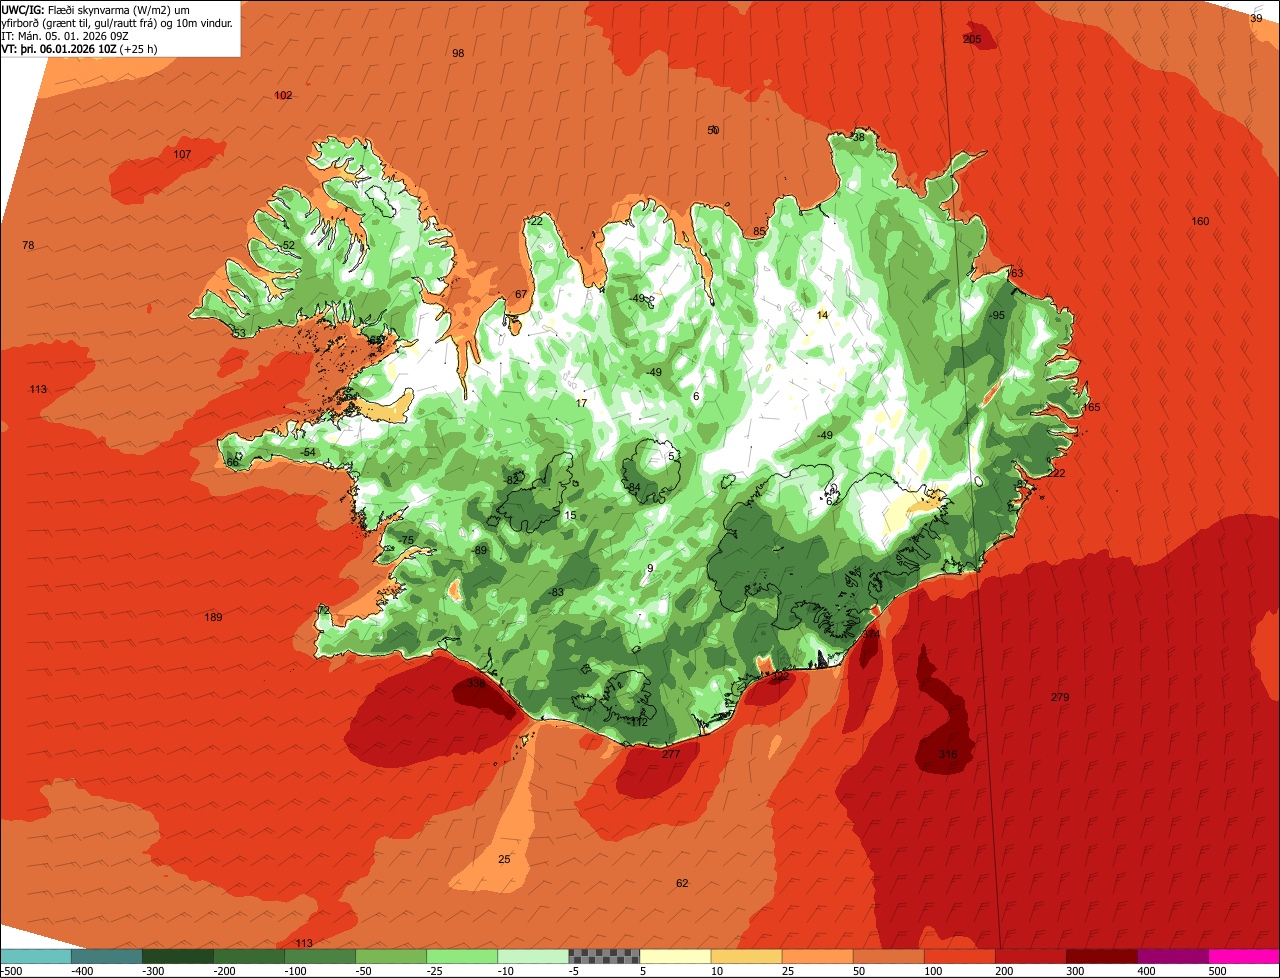Pick the -50 to -25 legend color segment
Screen dimensions: 1280x978
pyautogui.click(x=391, y=955)
